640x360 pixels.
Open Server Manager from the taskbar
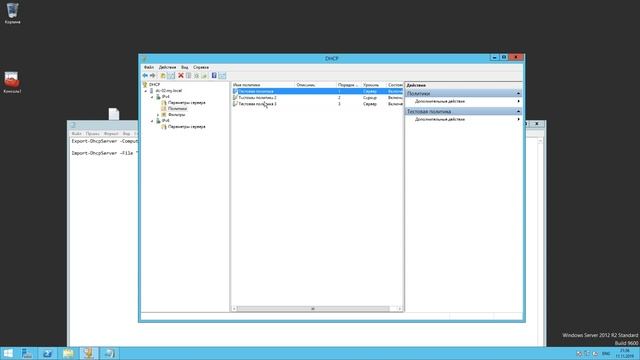[27, 353]
